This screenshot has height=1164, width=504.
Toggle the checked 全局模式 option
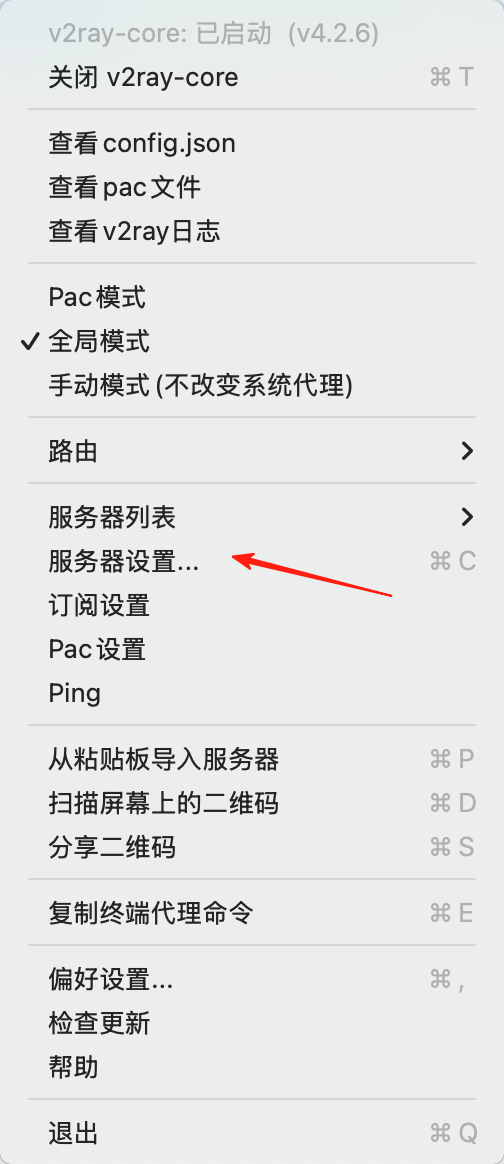click(x=252, y=341)
